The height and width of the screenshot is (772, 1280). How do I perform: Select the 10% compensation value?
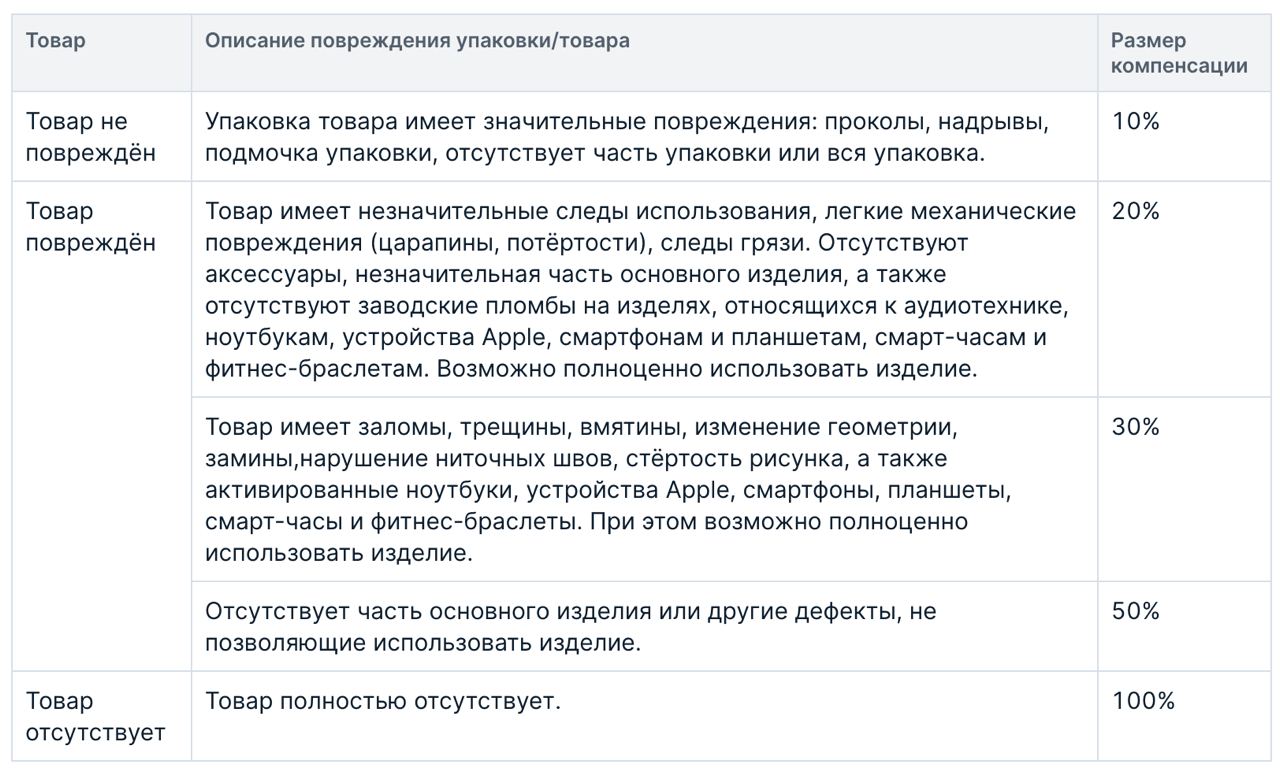pos(1135,122)
